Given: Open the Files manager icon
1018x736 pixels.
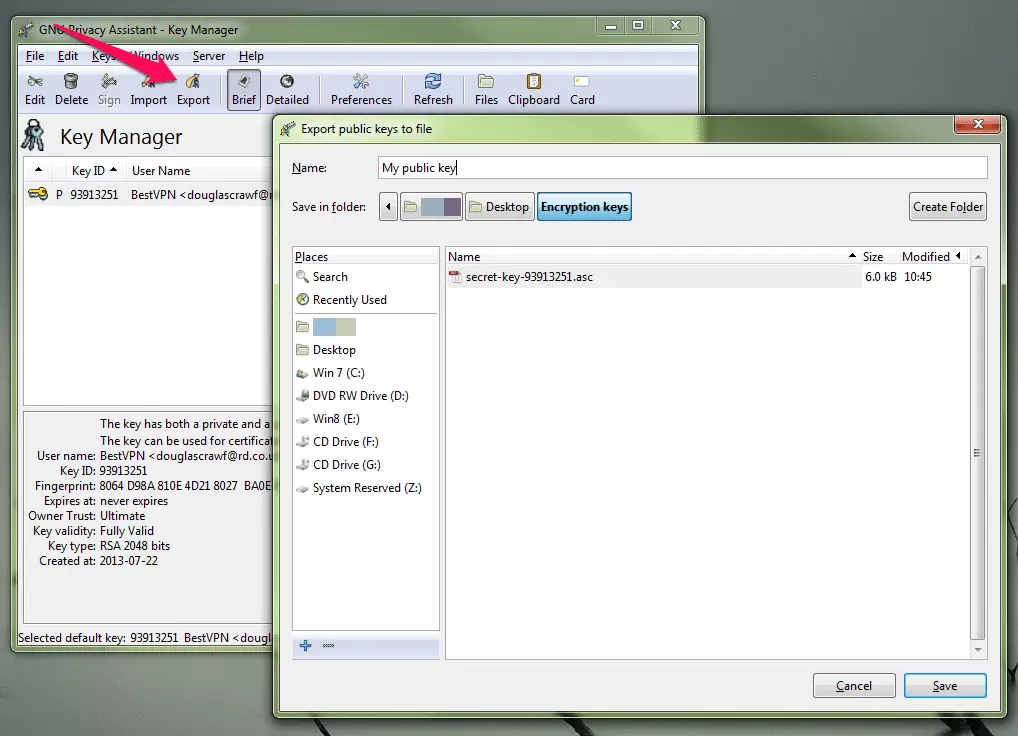Looking at the screenshot, I should 486,89.
